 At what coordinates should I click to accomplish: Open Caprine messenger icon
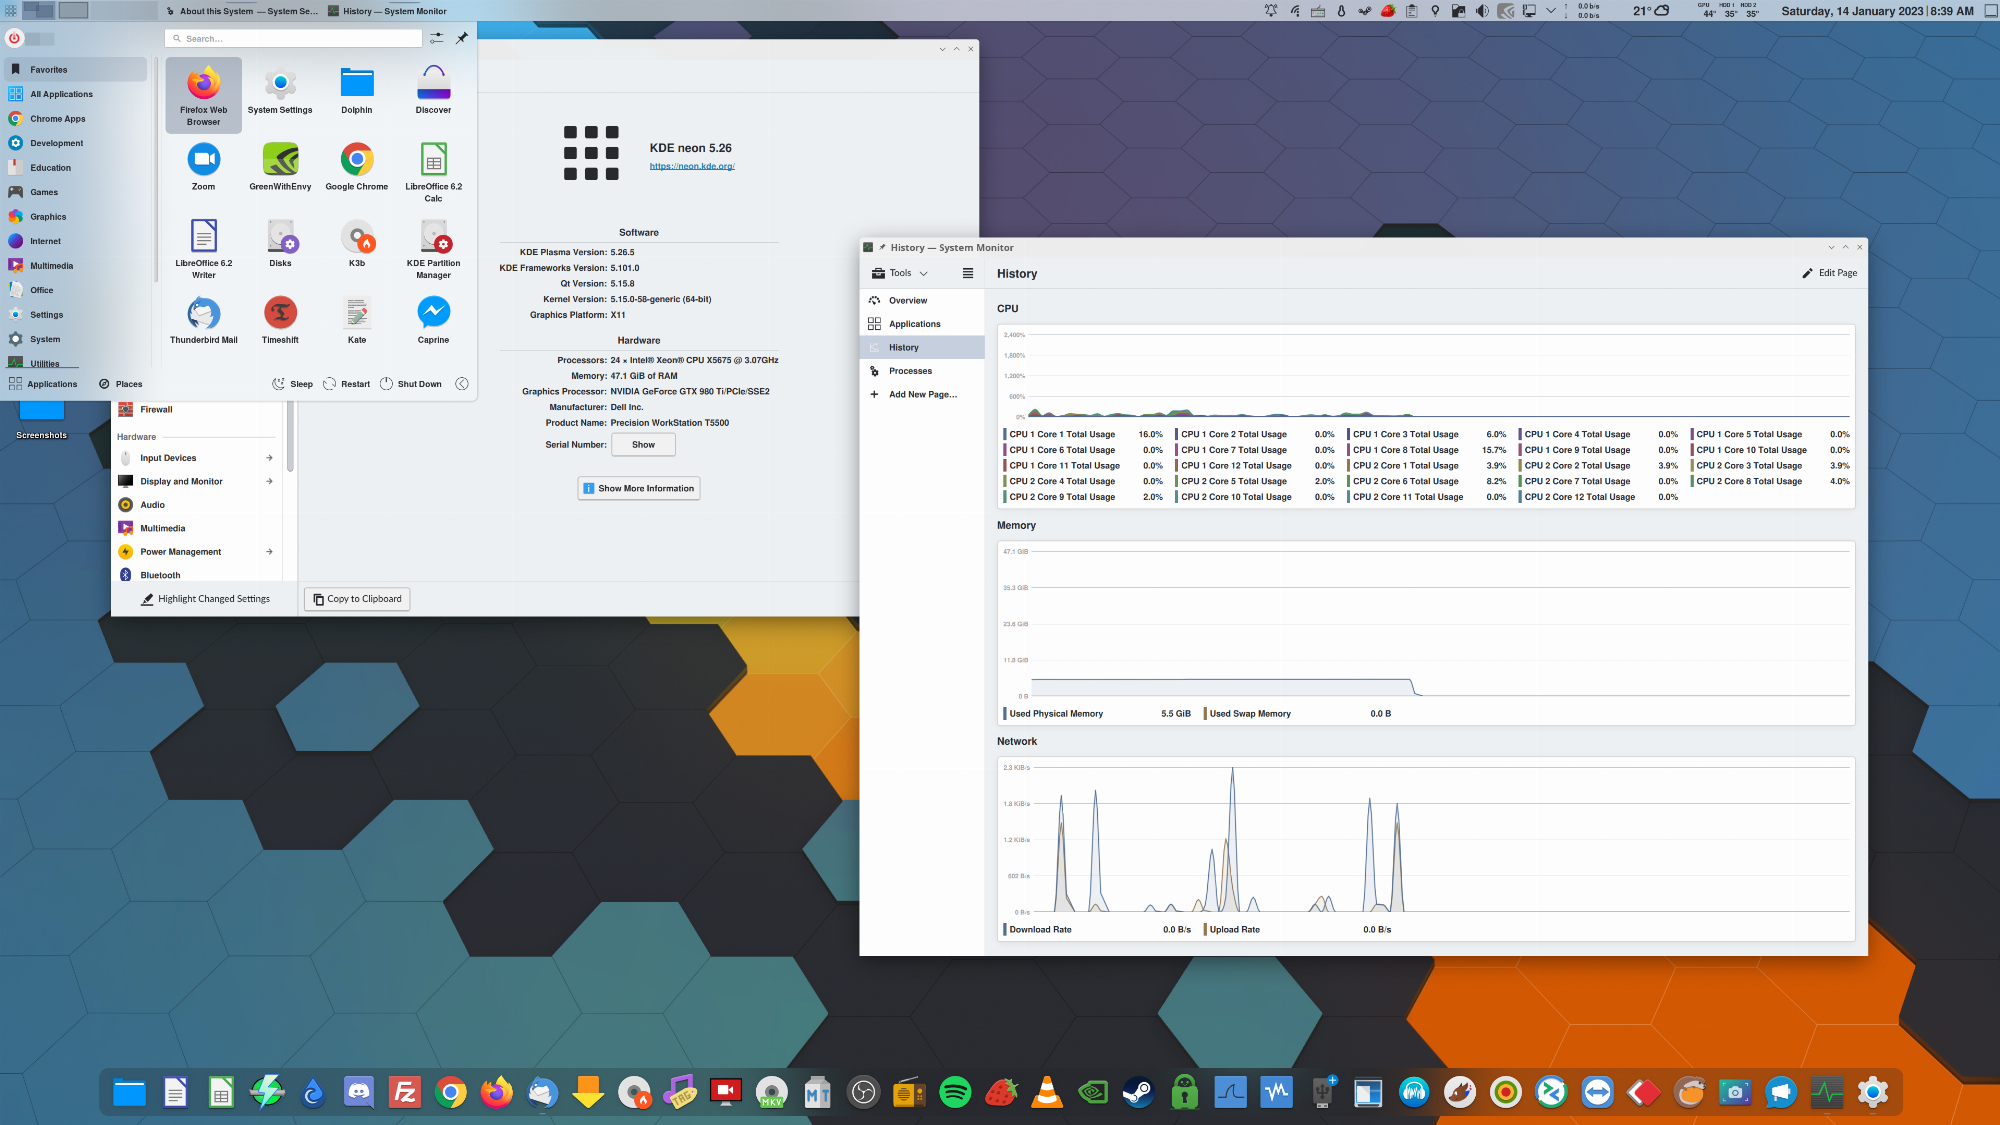click(x=433, y=313)
